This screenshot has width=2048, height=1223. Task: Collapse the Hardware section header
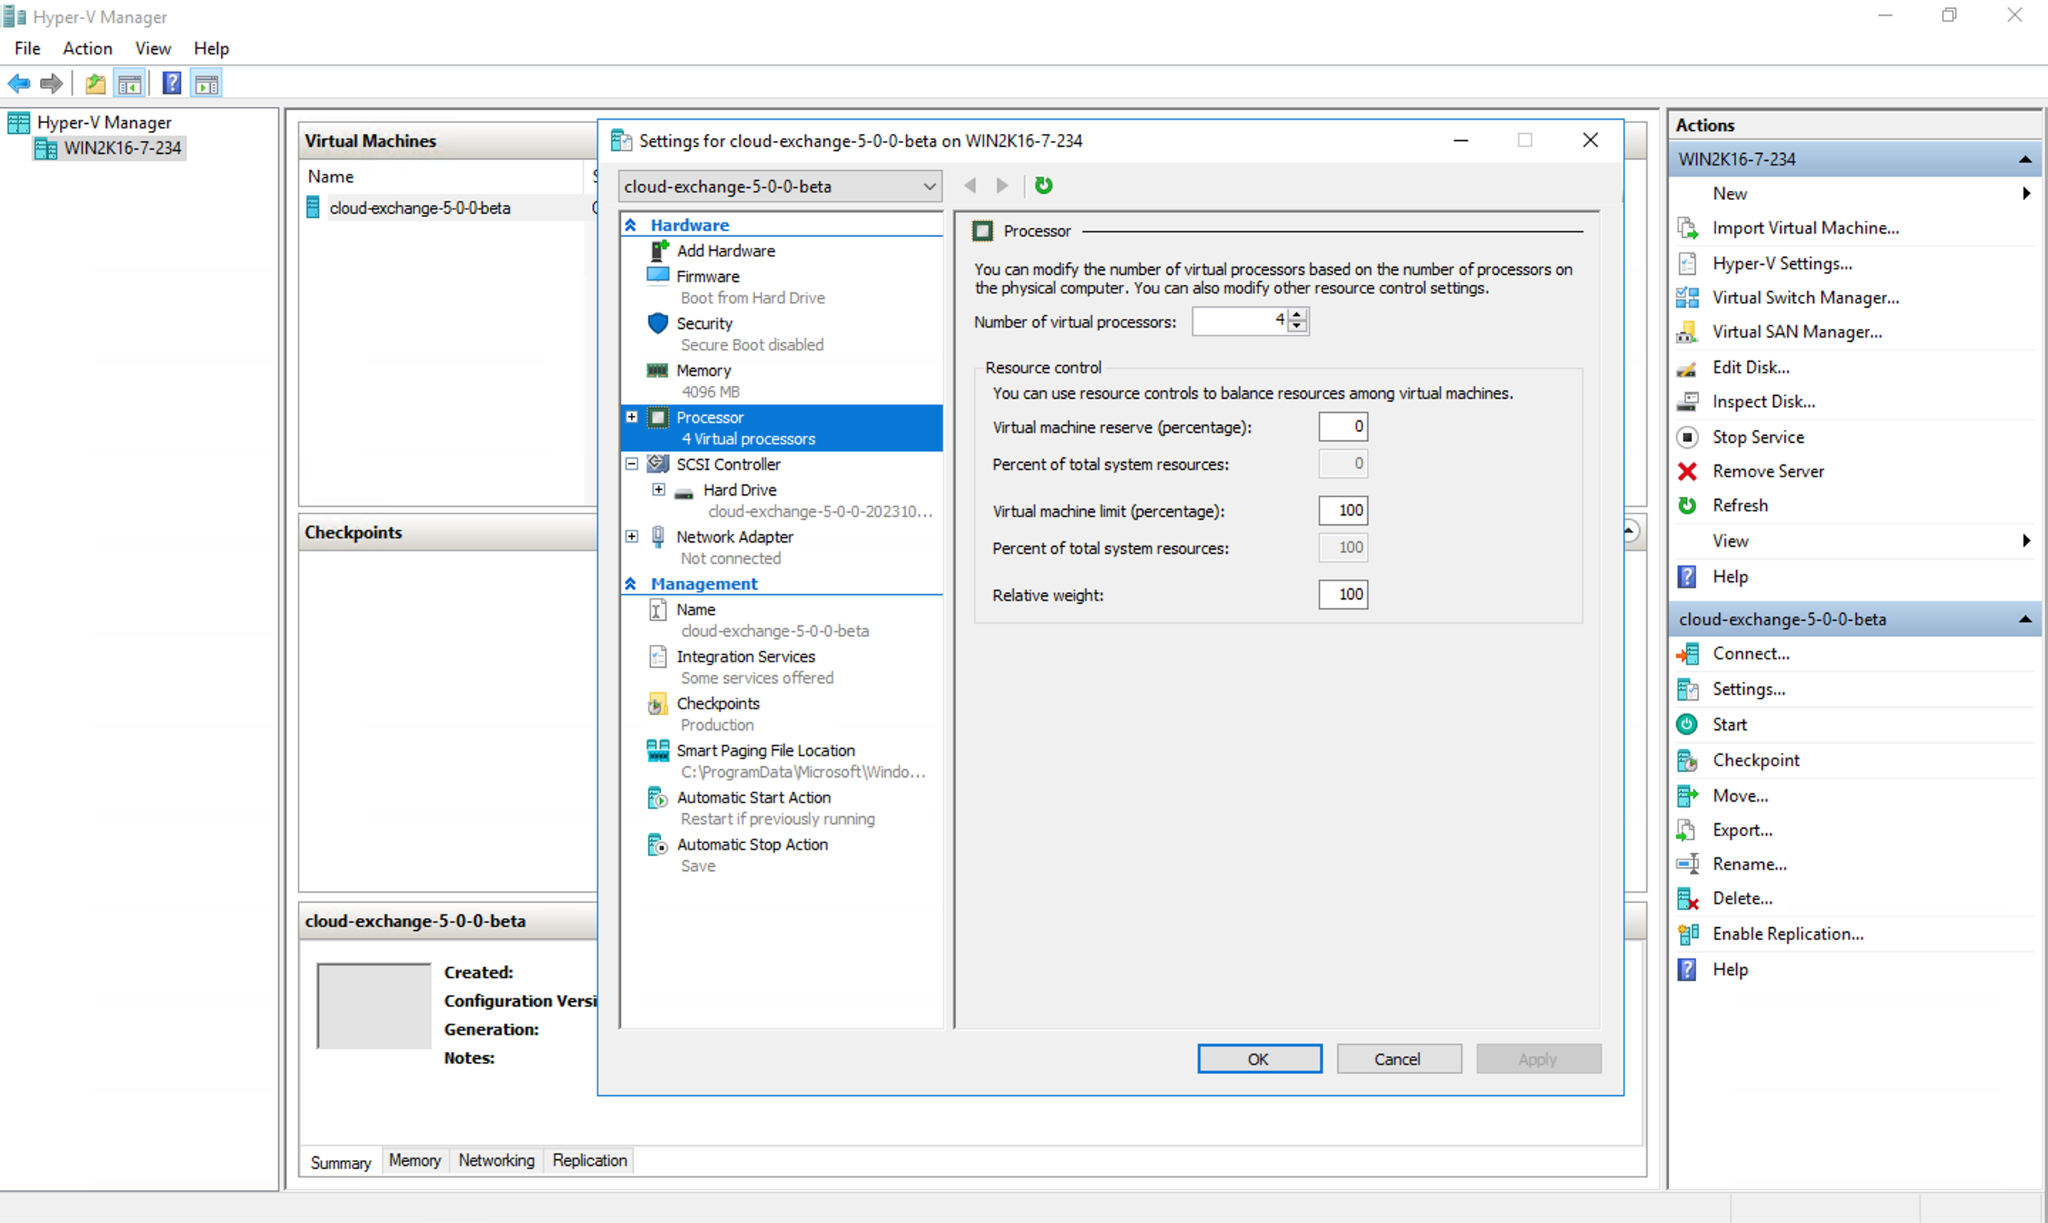[631, 225]
